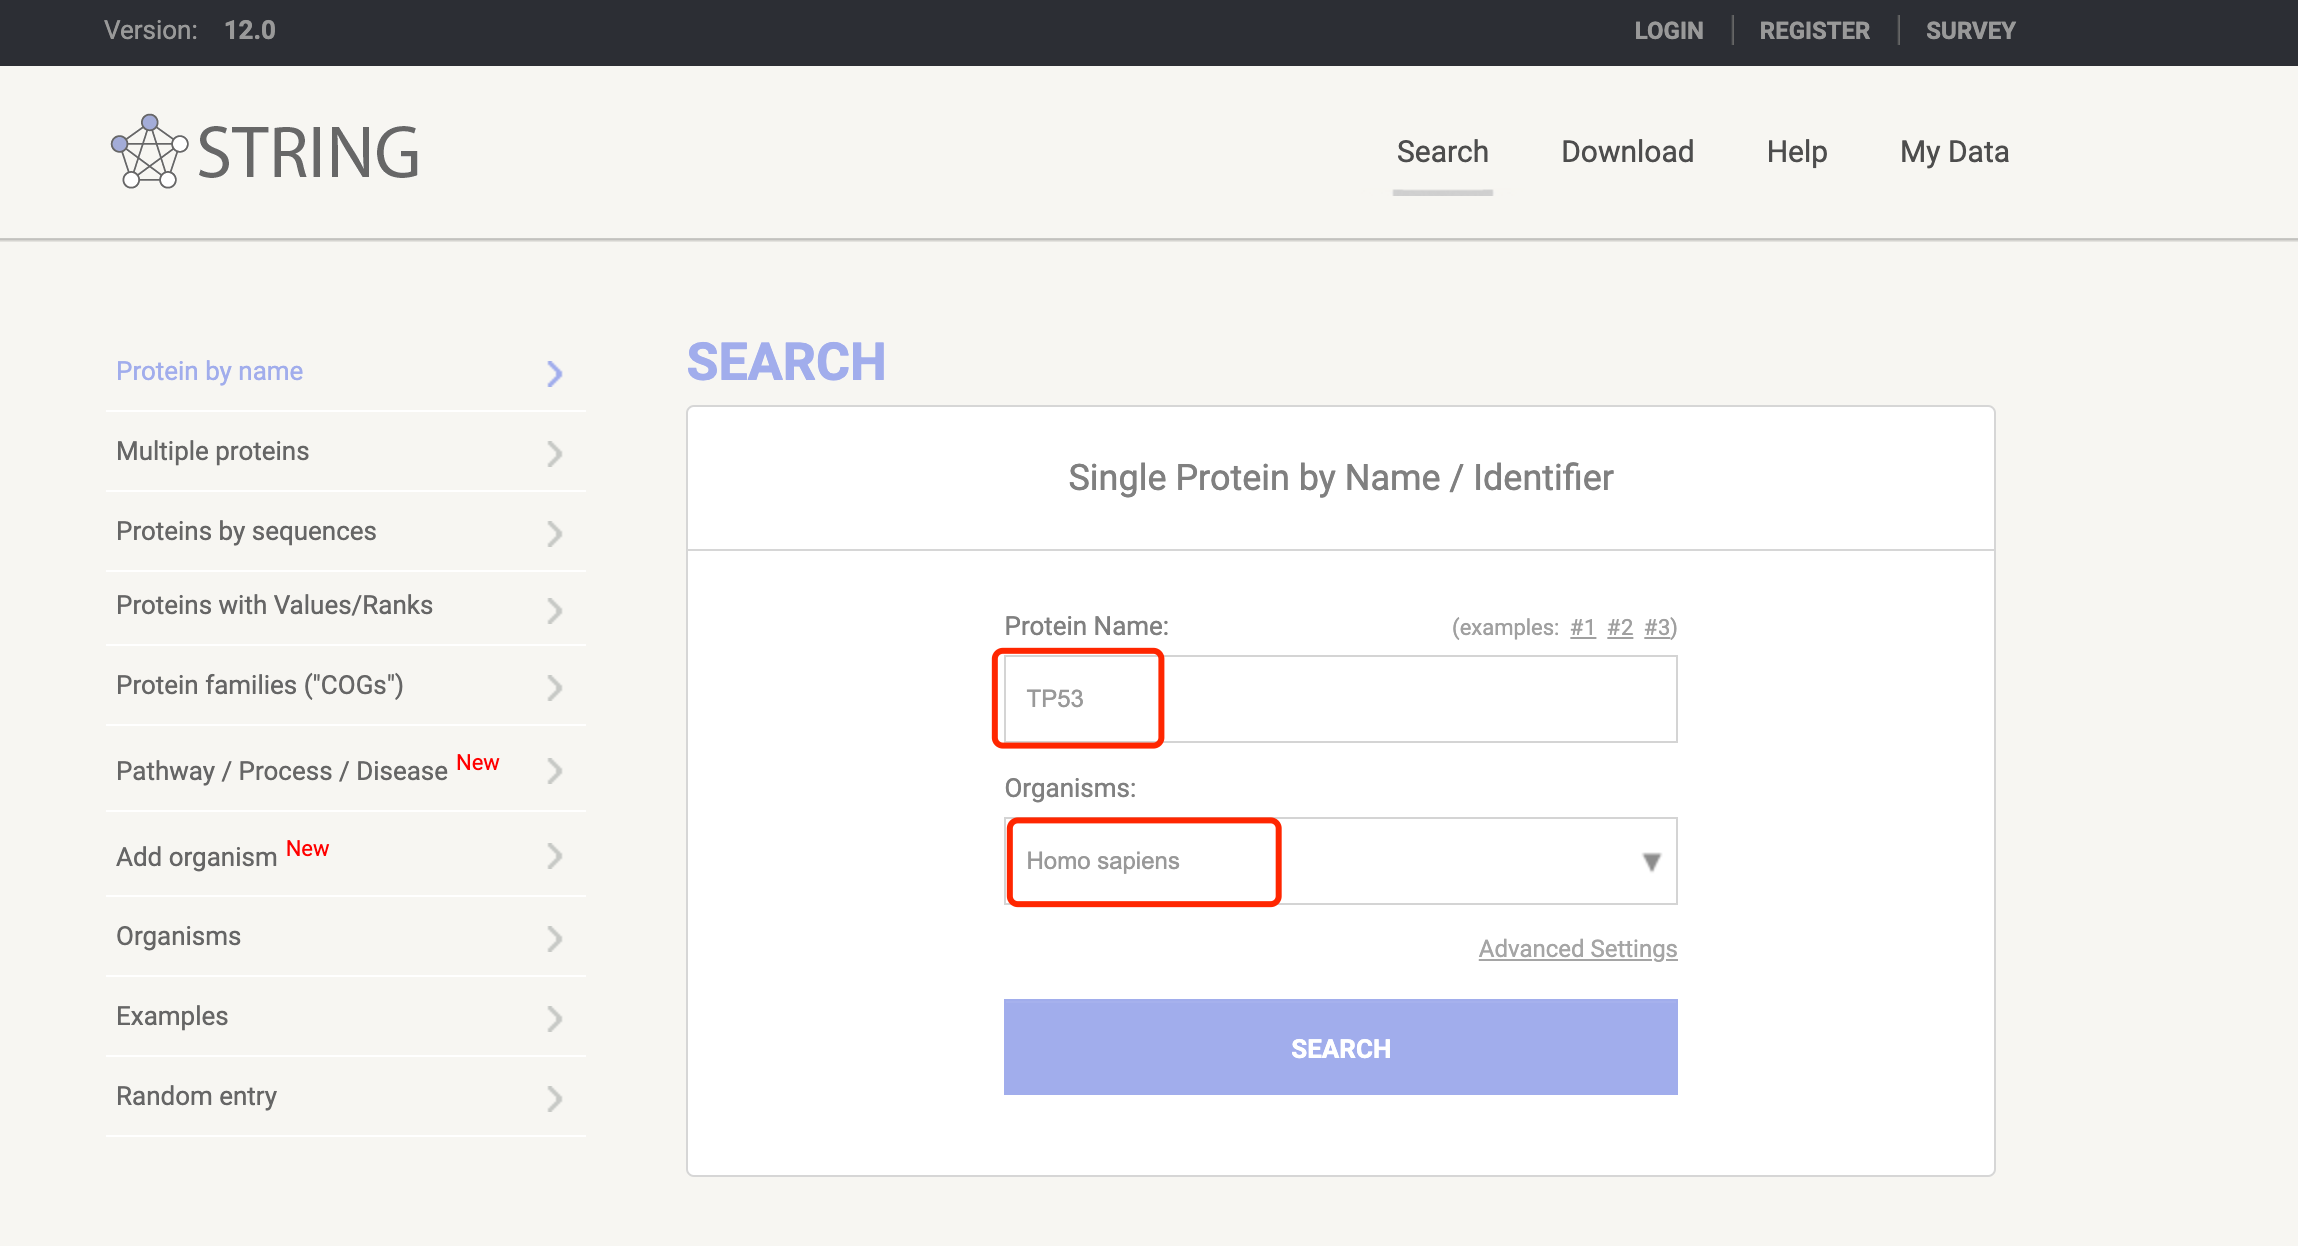Open the Download navigation tab
The image size is (2298, 1246).
coord(1627,152)
